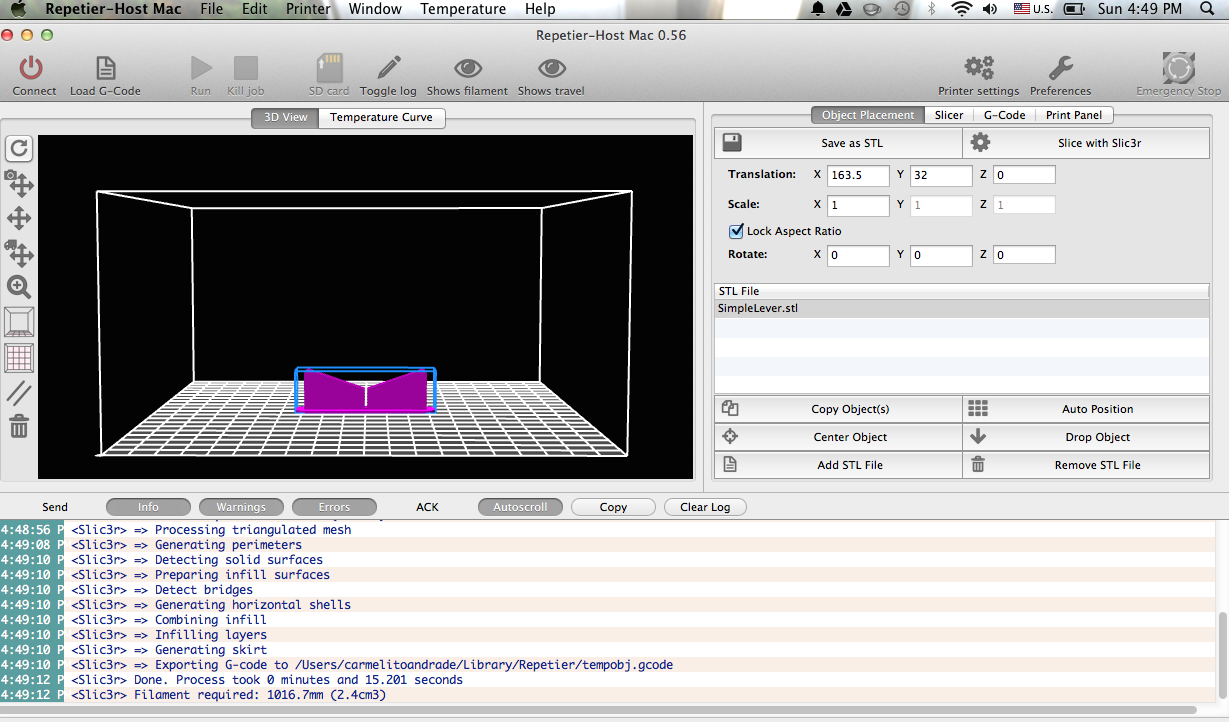Switch to the Slicer tab

tap(949, 115)
